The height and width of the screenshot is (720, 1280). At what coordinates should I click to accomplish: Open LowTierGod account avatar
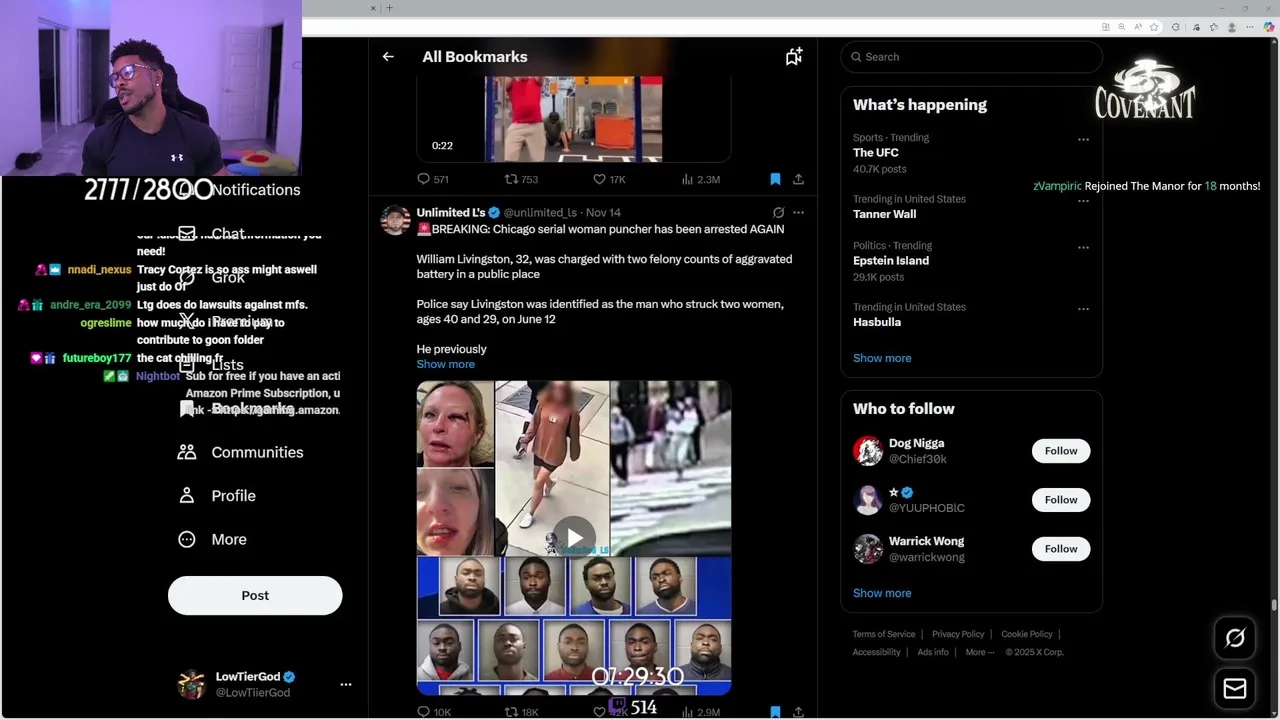(x=191, y=684)
